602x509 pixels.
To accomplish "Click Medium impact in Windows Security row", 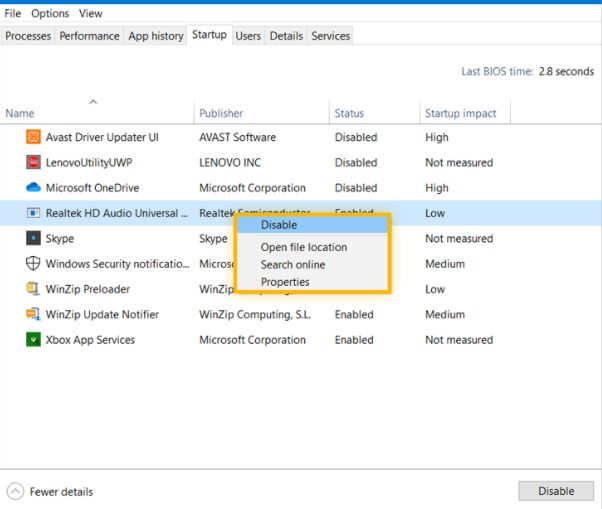I will [445, 264].
